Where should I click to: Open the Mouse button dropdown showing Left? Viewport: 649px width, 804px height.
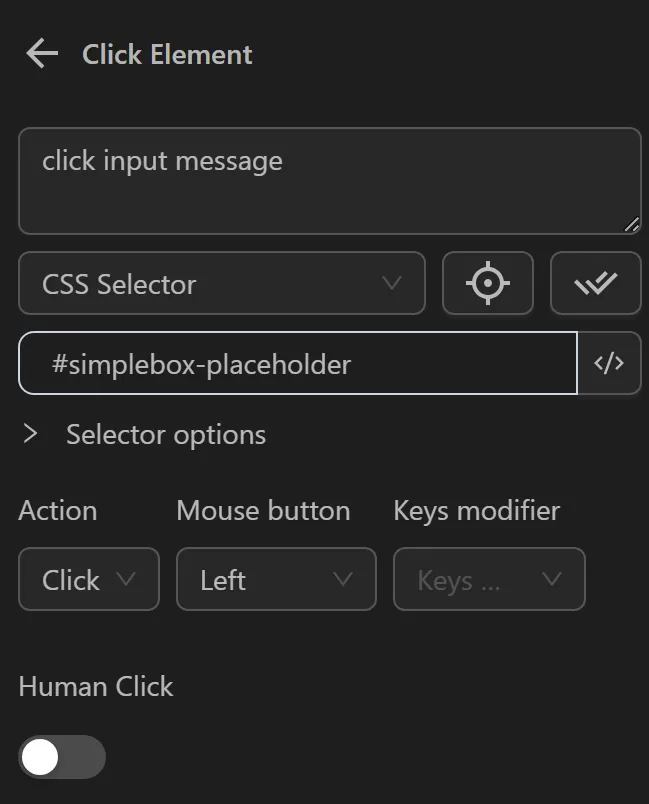[x=276, y=579]
